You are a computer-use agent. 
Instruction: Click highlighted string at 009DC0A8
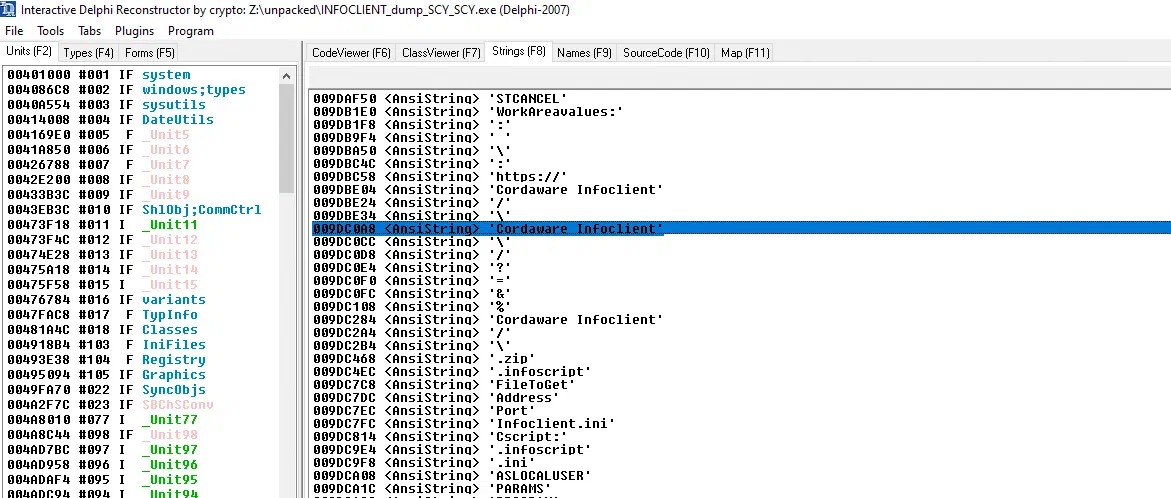741,228
